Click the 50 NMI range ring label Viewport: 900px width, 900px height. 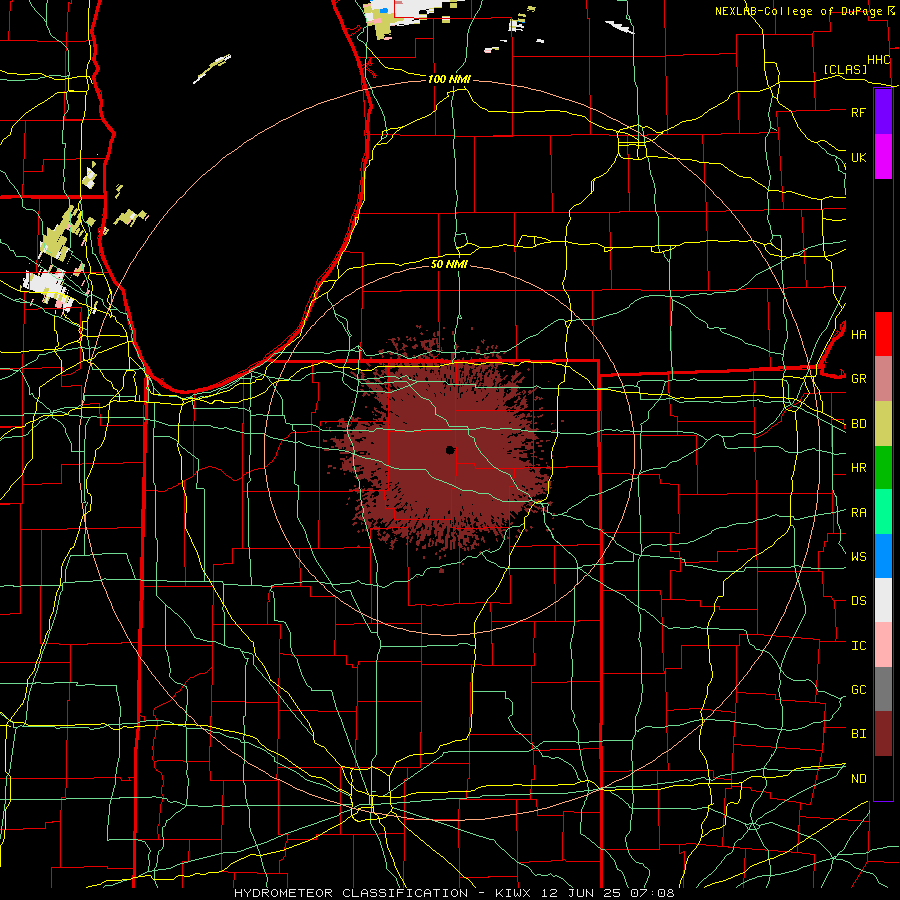tap(449, 264)
